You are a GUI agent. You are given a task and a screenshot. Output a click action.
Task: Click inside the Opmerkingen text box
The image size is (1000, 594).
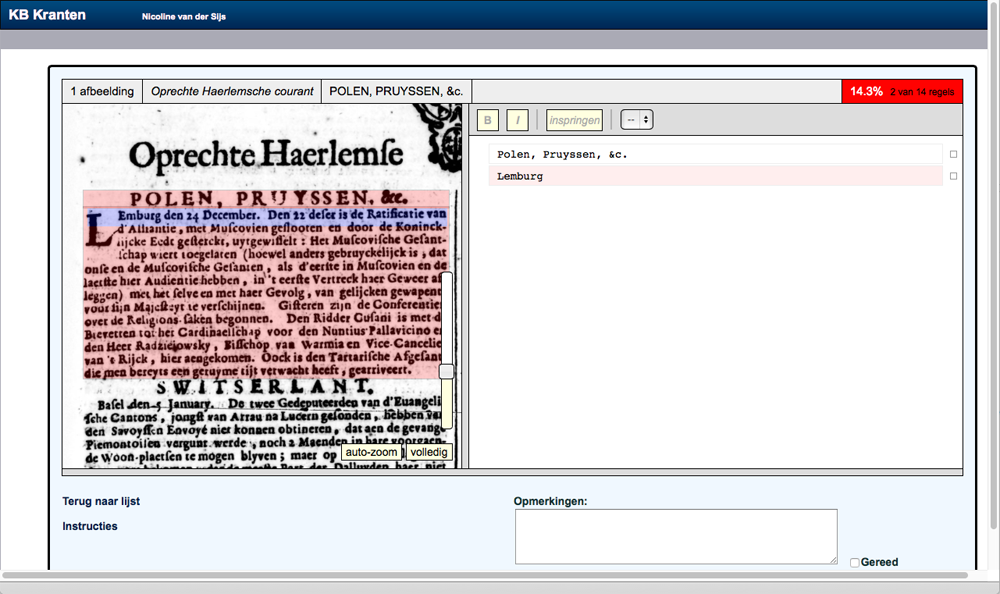click(675, 536)
